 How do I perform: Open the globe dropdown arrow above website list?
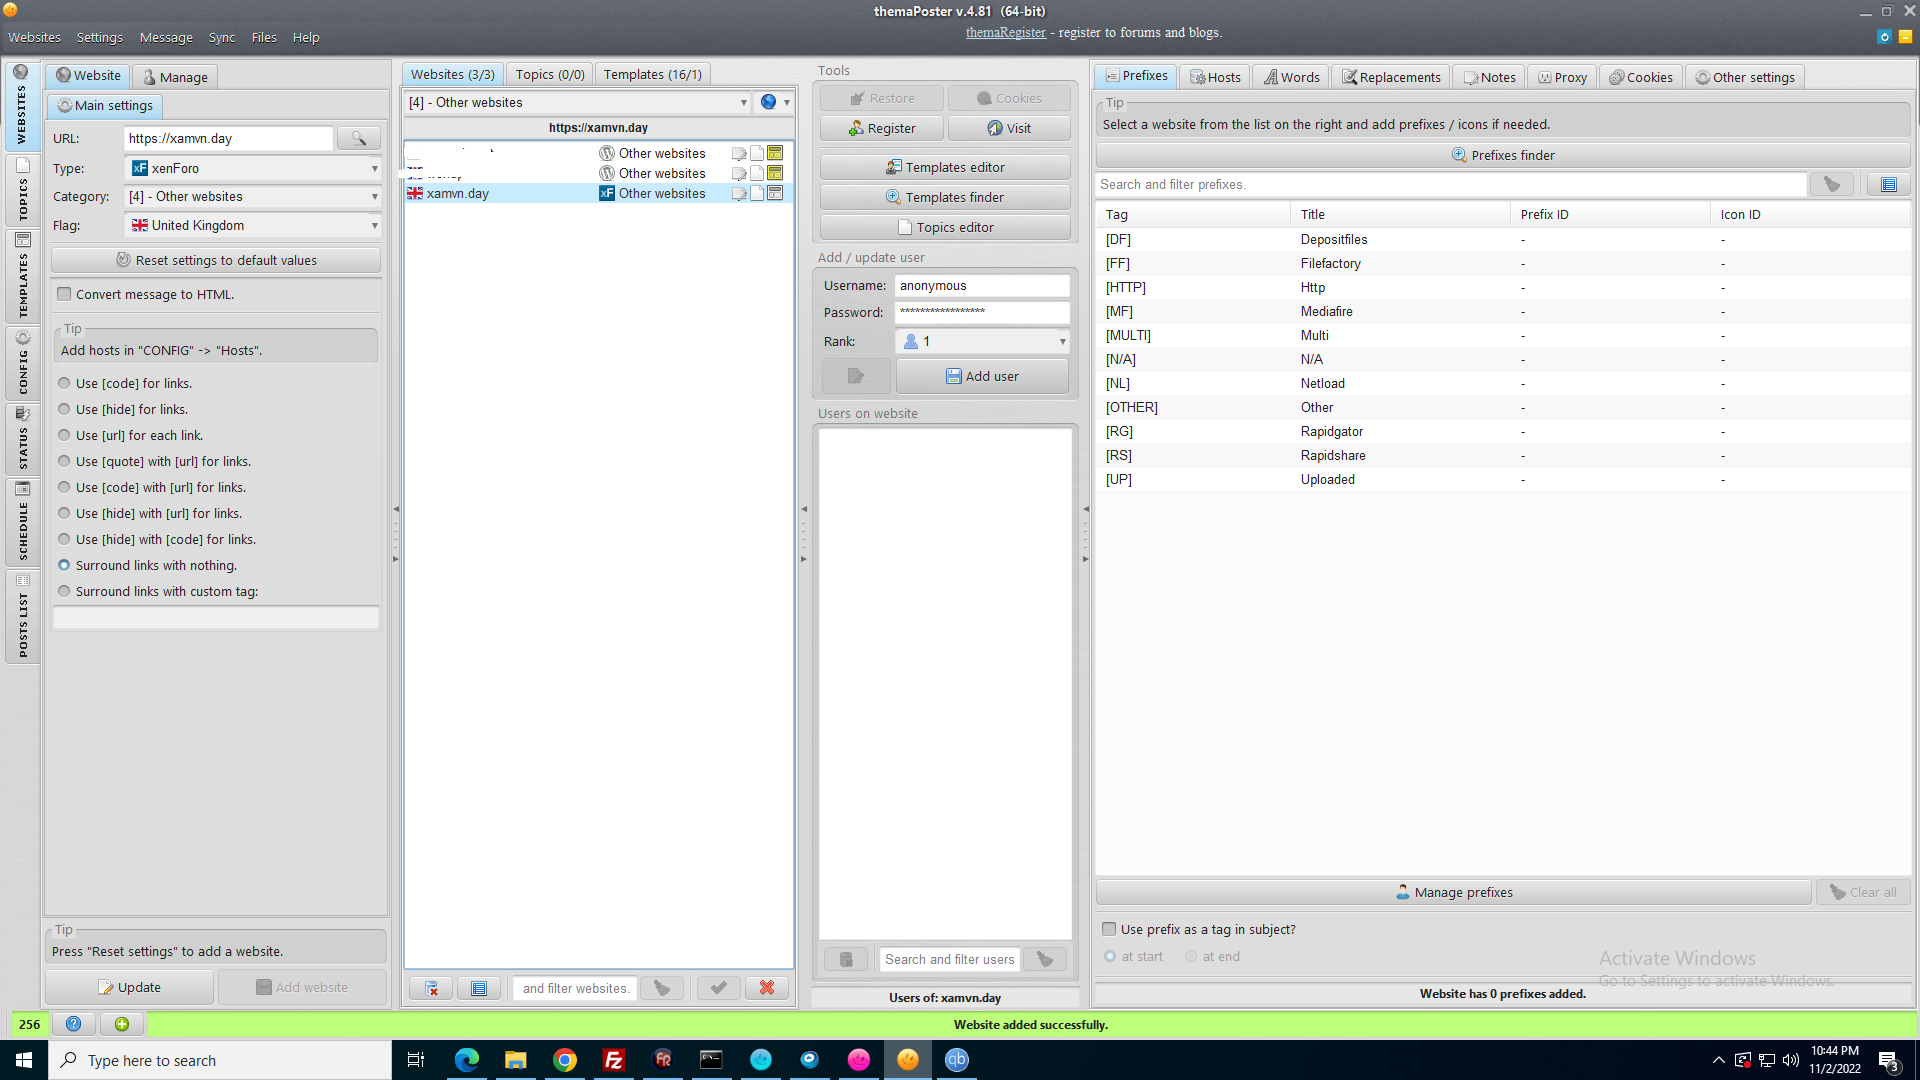(x=787, y=102)
